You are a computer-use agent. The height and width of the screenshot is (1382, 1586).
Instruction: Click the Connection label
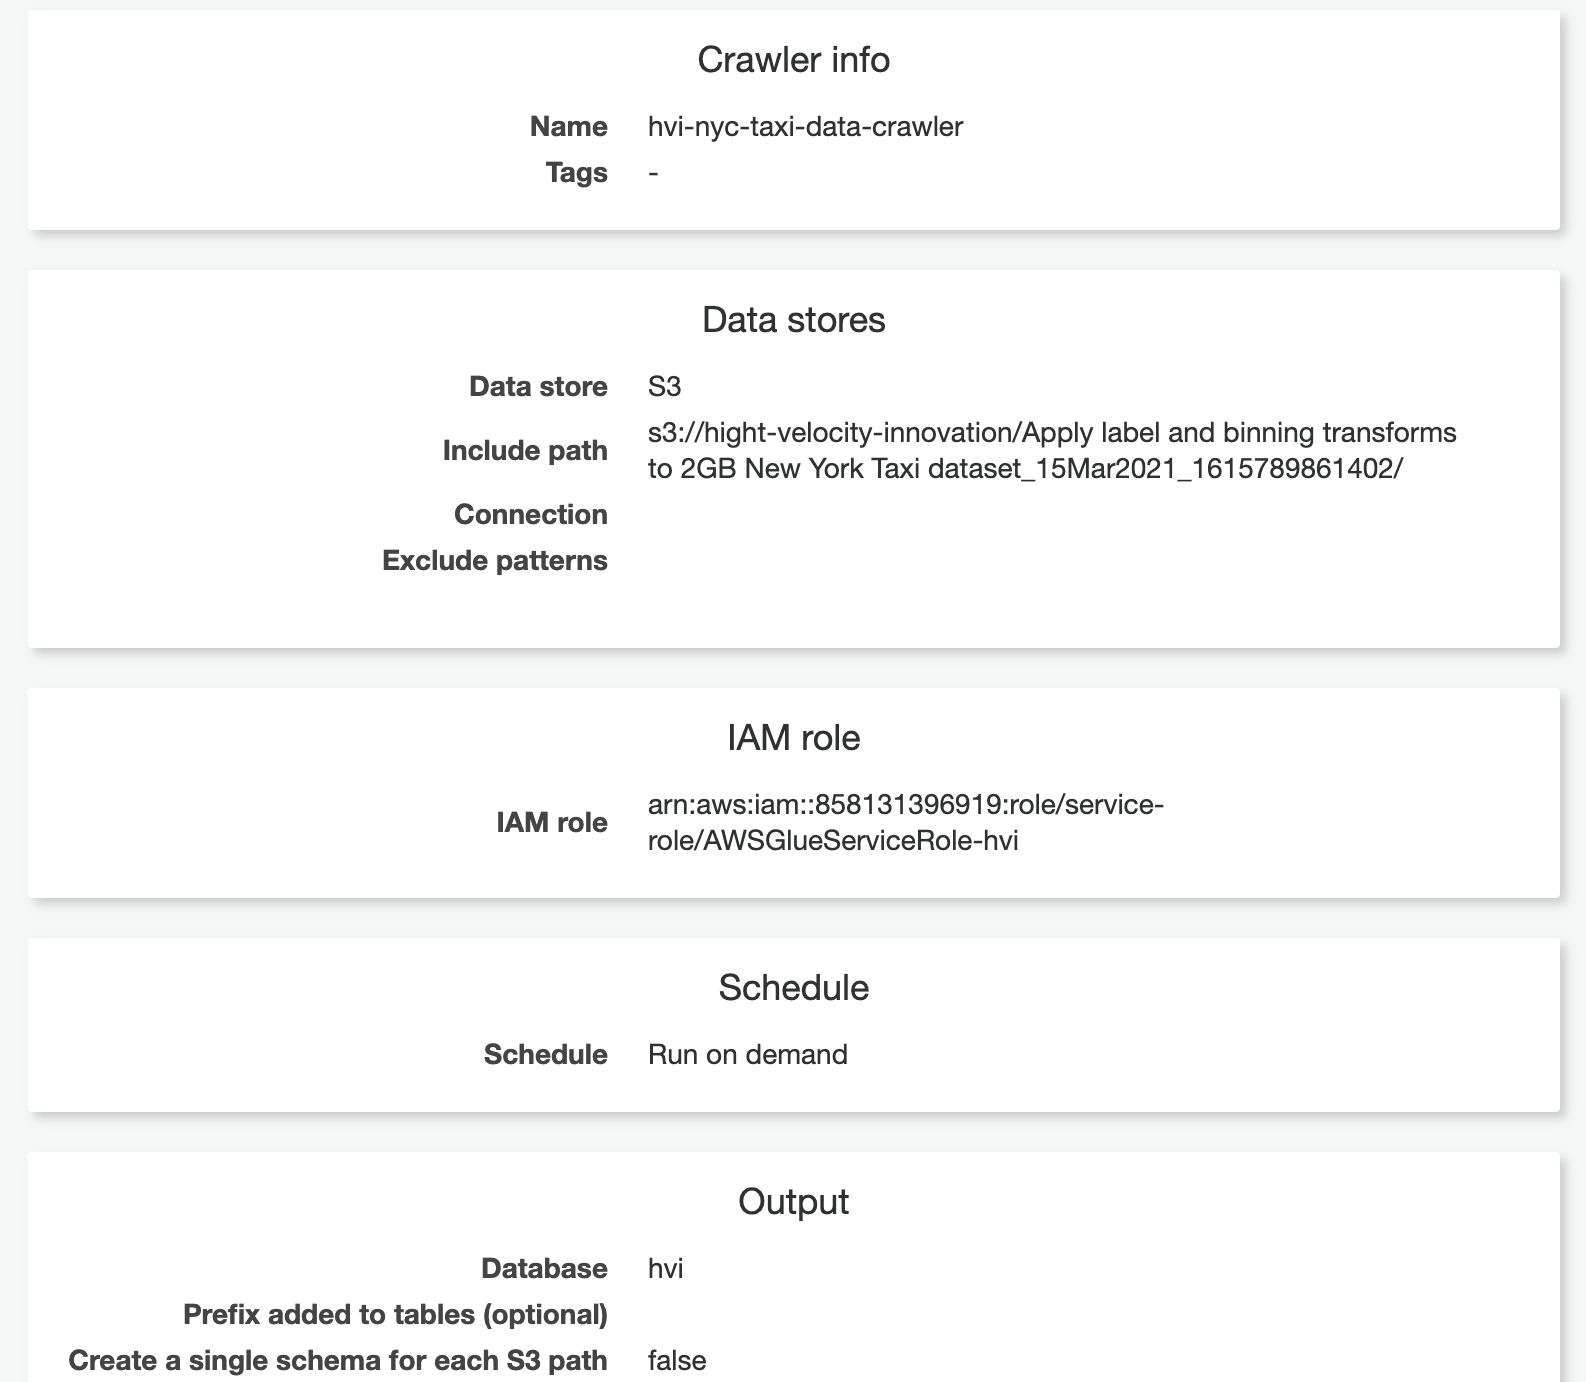pyautogui.click(x=530, y=515)
